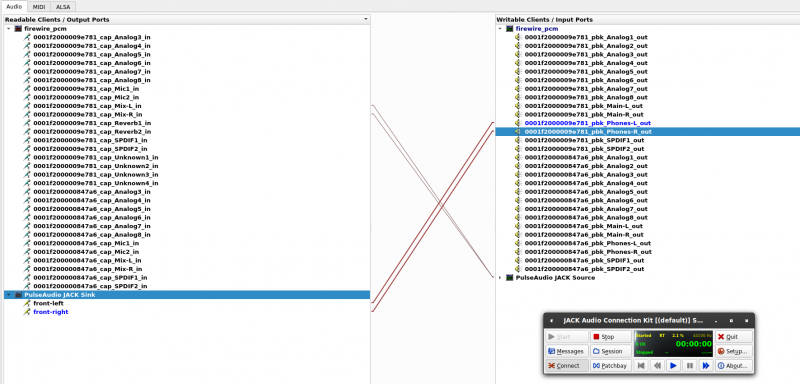This screenshot has height=384, width=800.
Task: Toggle the Session window button
Action: [611, 351]
